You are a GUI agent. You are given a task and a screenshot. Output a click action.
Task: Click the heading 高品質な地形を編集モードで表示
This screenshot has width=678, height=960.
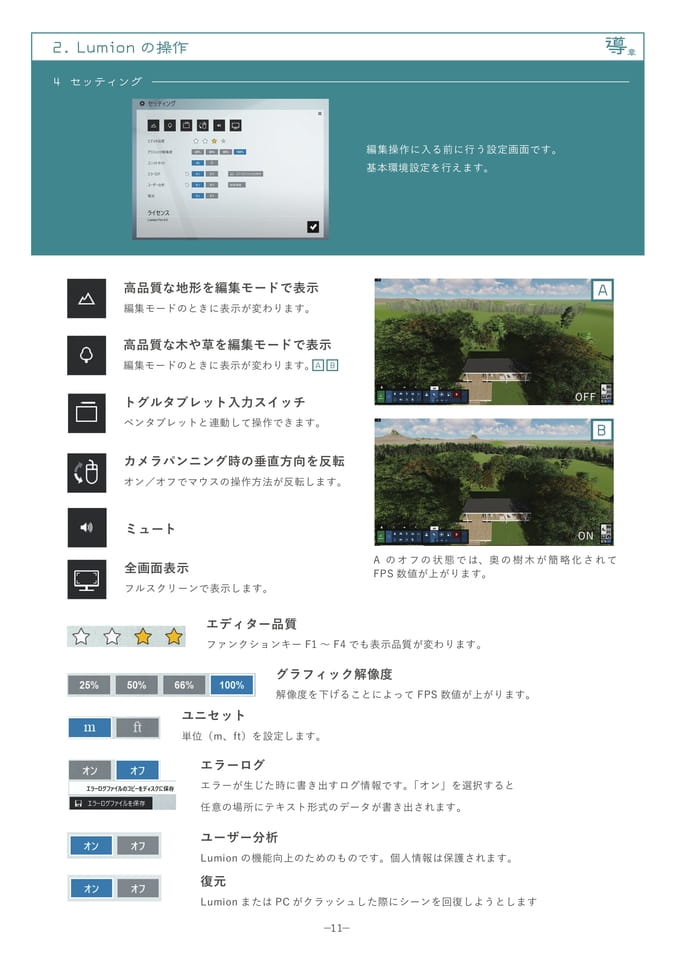tap(221, 288)
